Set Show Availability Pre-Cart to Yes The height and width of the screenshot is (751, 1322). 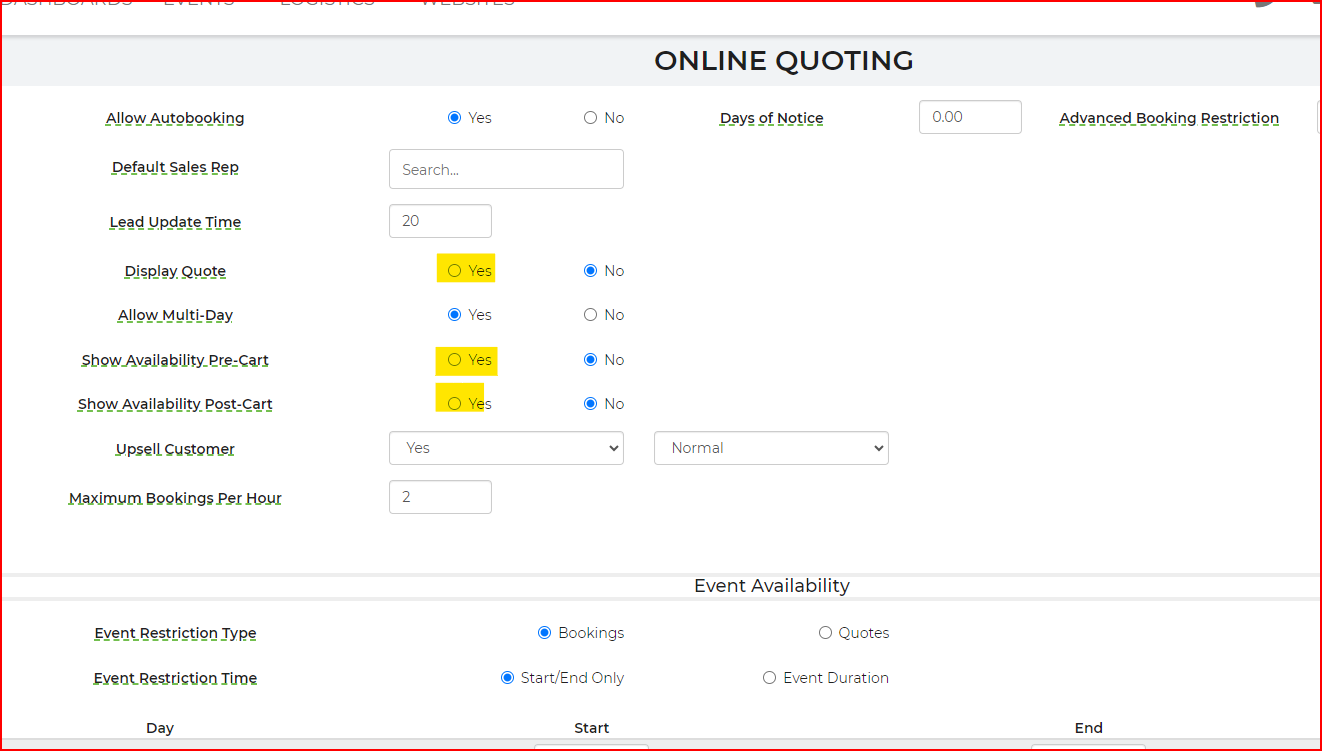[455, 360]
